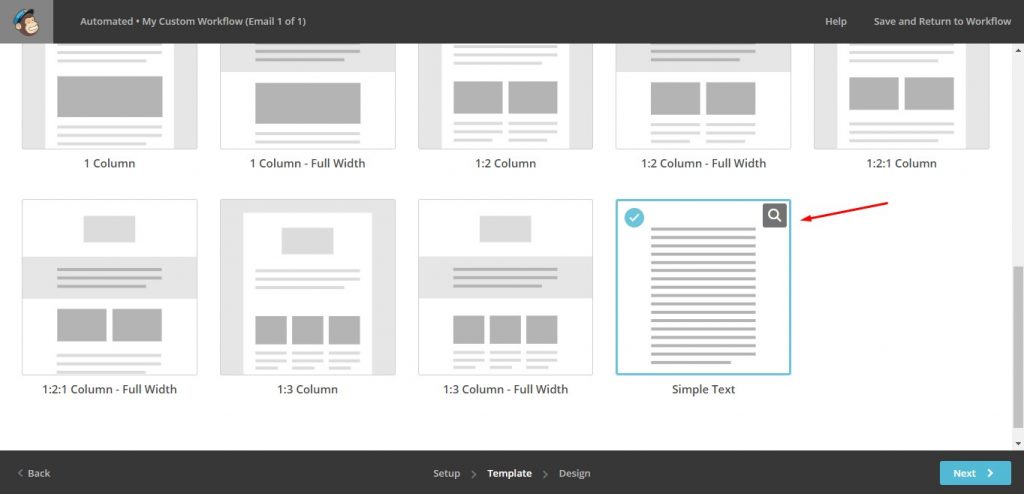Select the 1:3 Column template
The height and width of the screenshot is (494, 1024).
point(308,287)
